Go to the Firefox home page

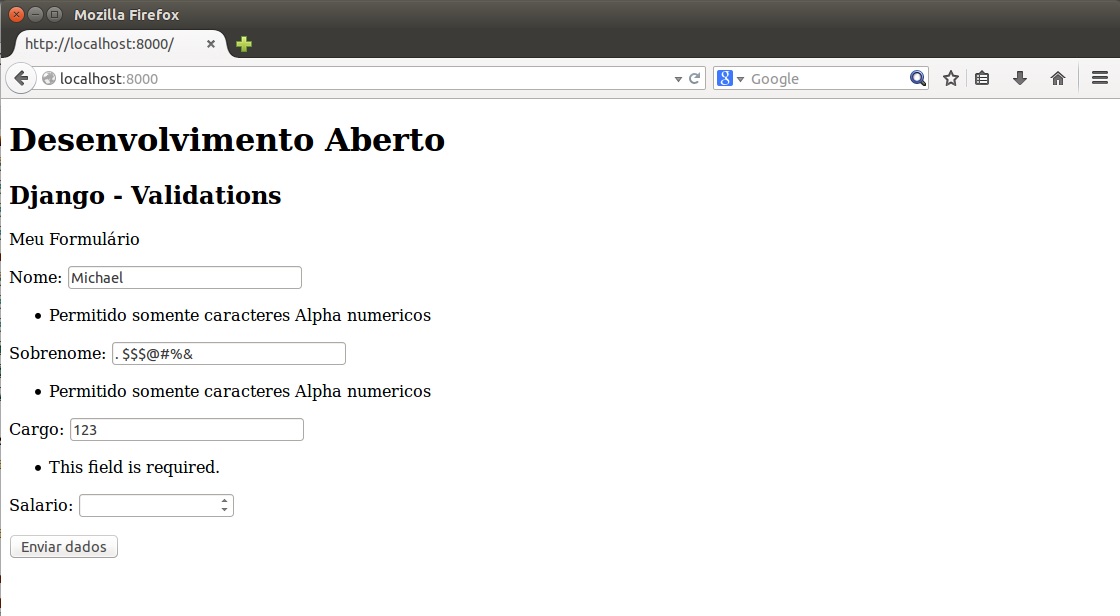[1057, 78]
